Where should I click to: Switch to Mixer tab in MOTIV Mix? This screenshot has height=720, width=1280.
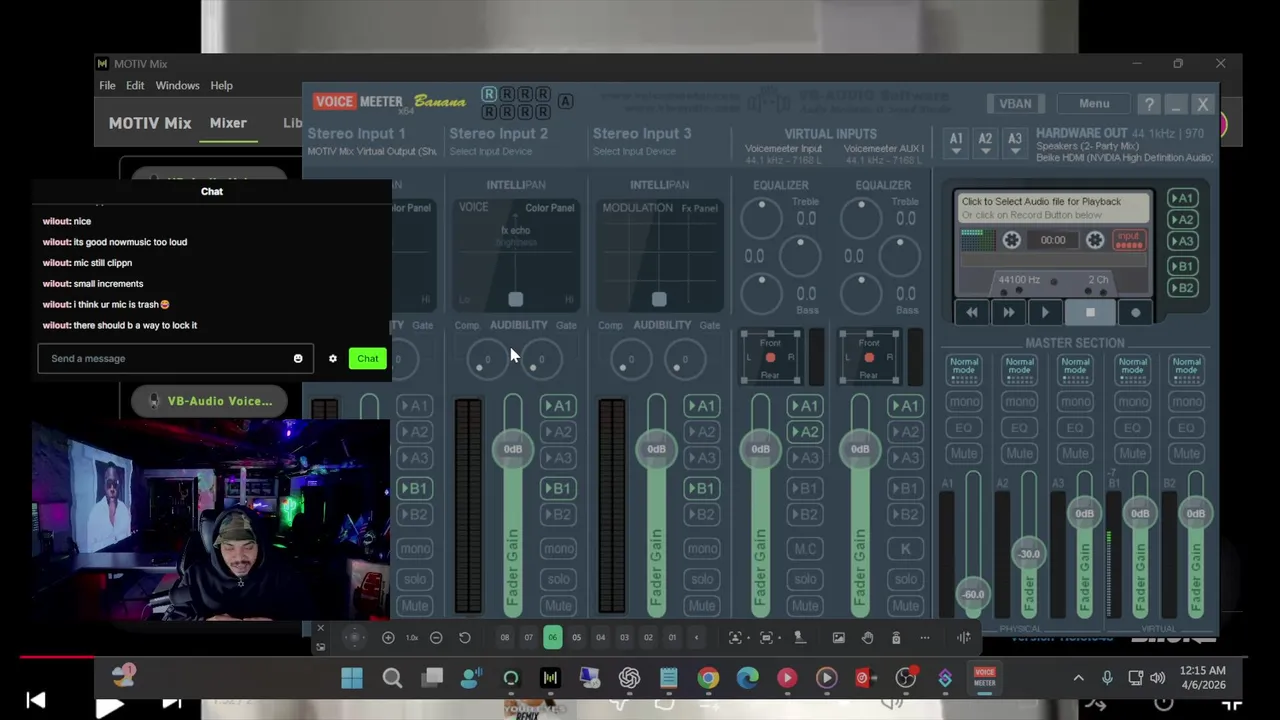pyautogui.click(x=228, y=123)
